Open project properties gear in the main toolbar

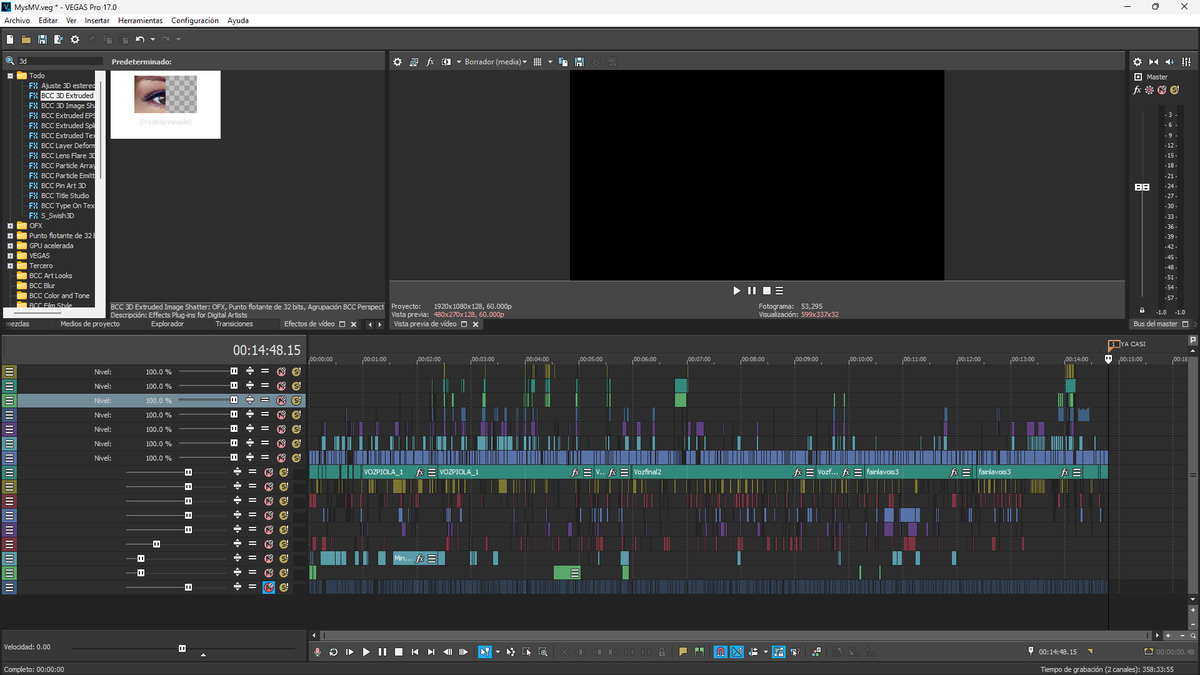point(75,39)
